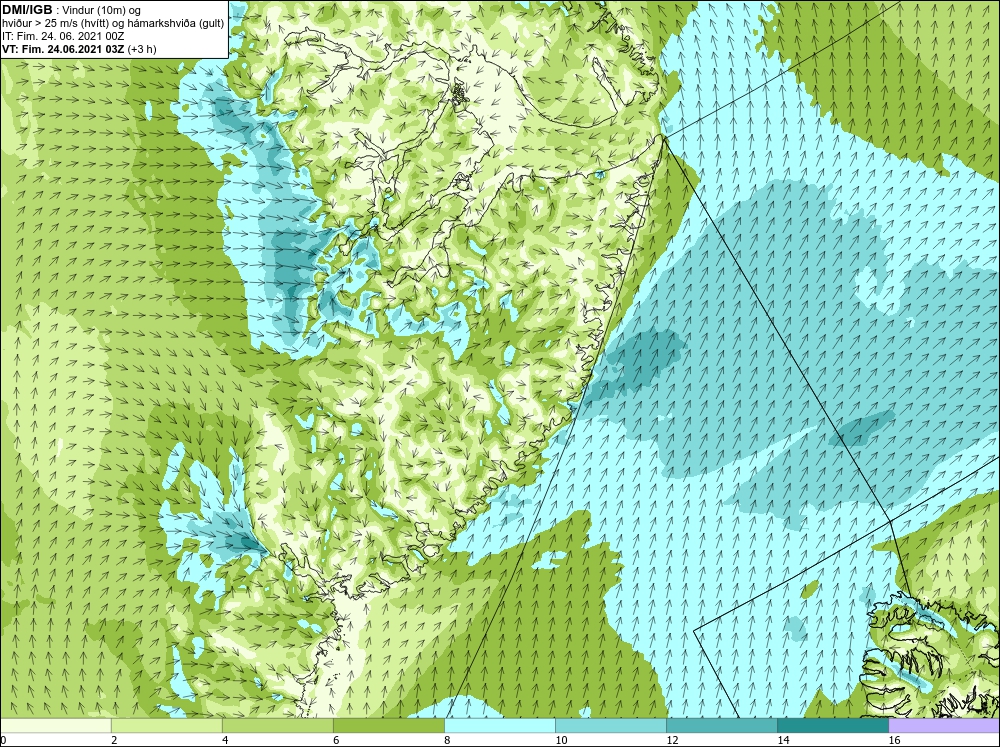Click the '0' scale label
1000x747 pixels.
[3, 740]
